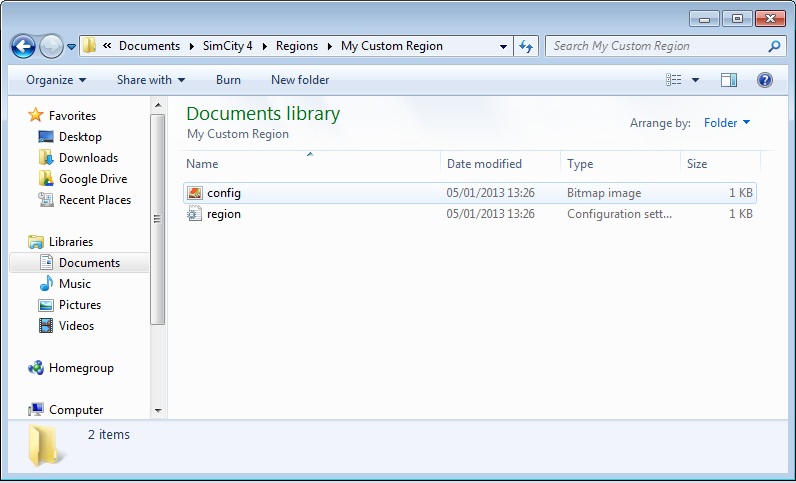Open Google Drive in Favorites
The width and height of the screenshot is (796, 483).
click(93, 179)
